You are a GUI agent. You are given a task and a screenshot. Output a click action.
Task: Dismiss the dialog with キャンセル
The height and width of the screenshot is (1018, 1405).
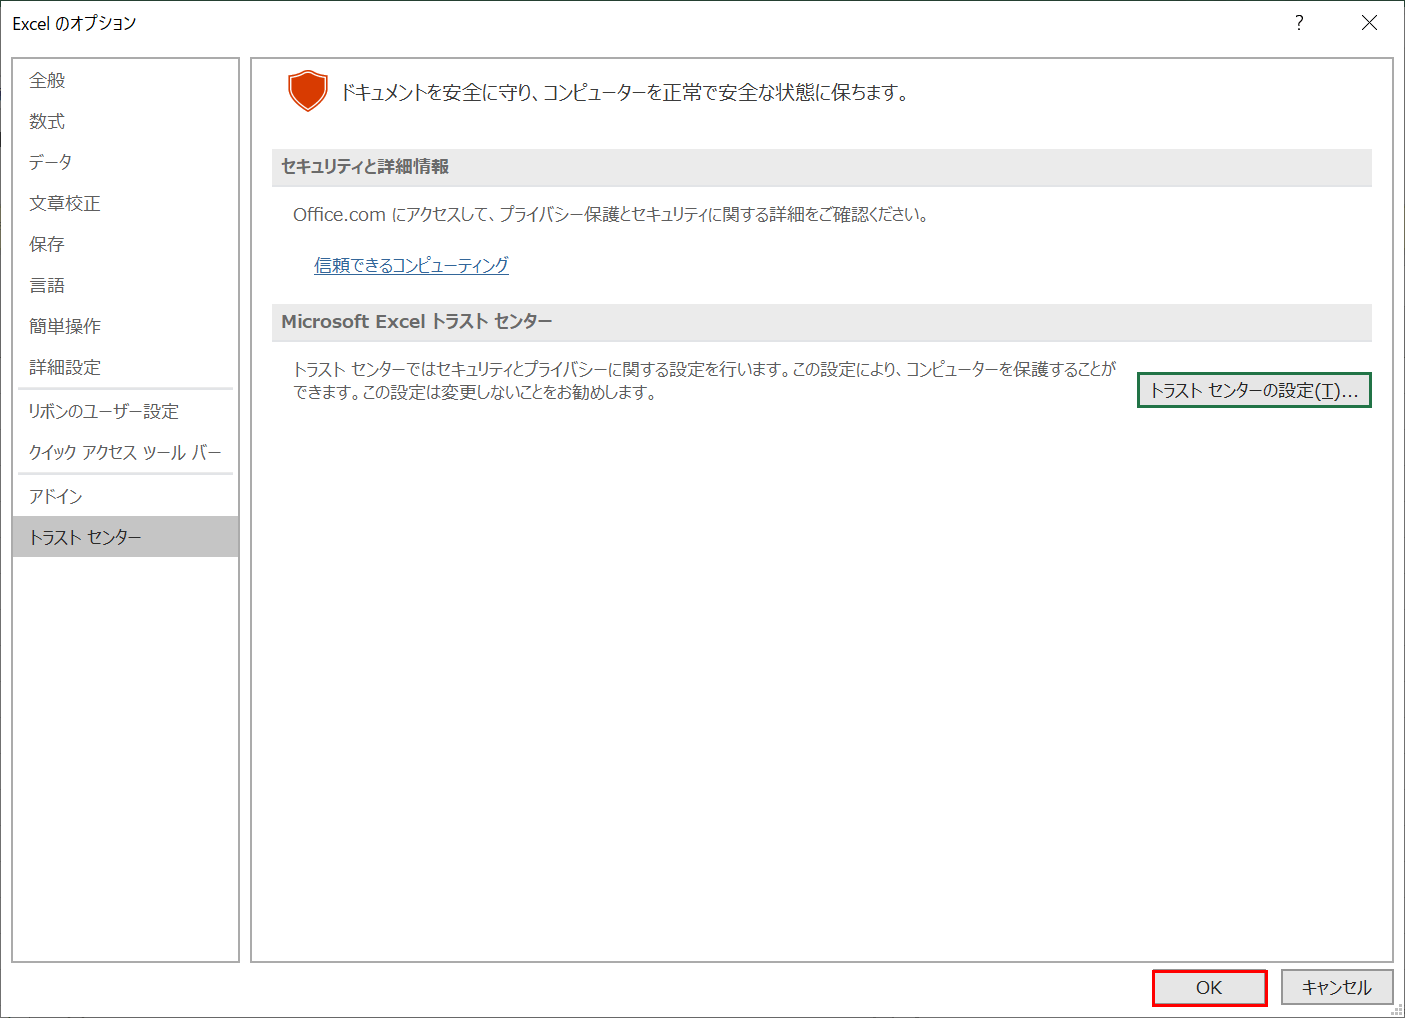1337,987
